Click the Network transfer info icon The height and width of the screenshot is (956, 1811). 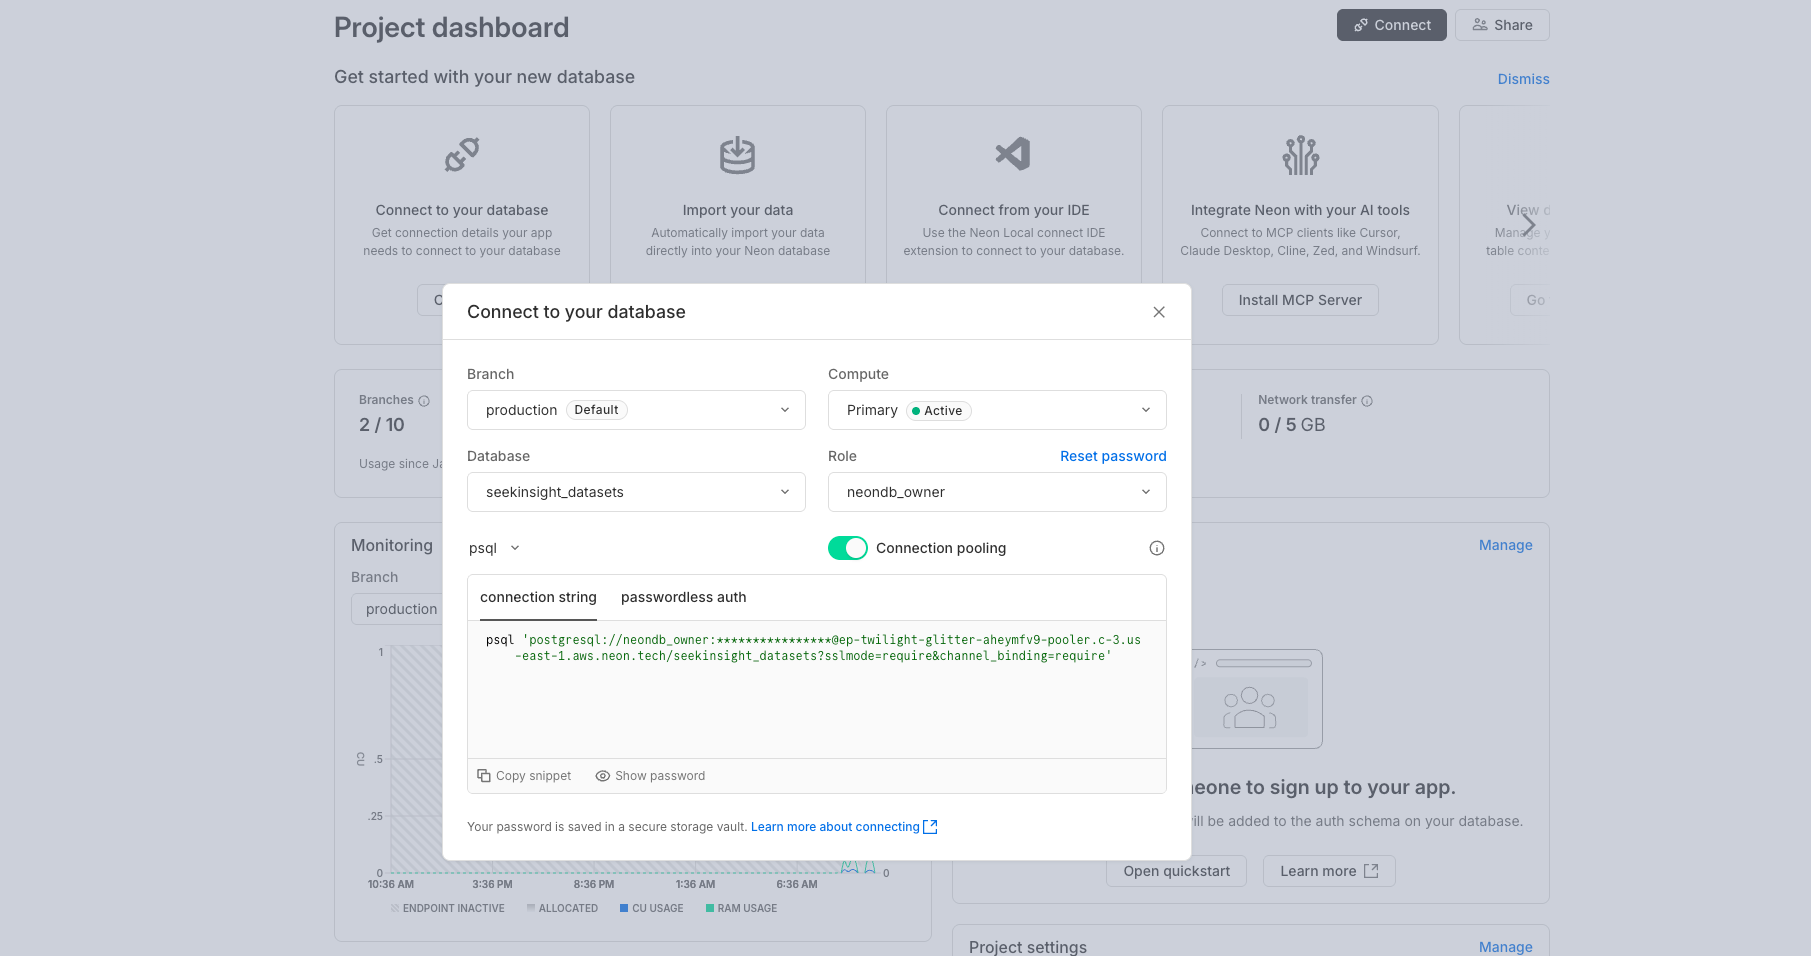pos(1367,401)
